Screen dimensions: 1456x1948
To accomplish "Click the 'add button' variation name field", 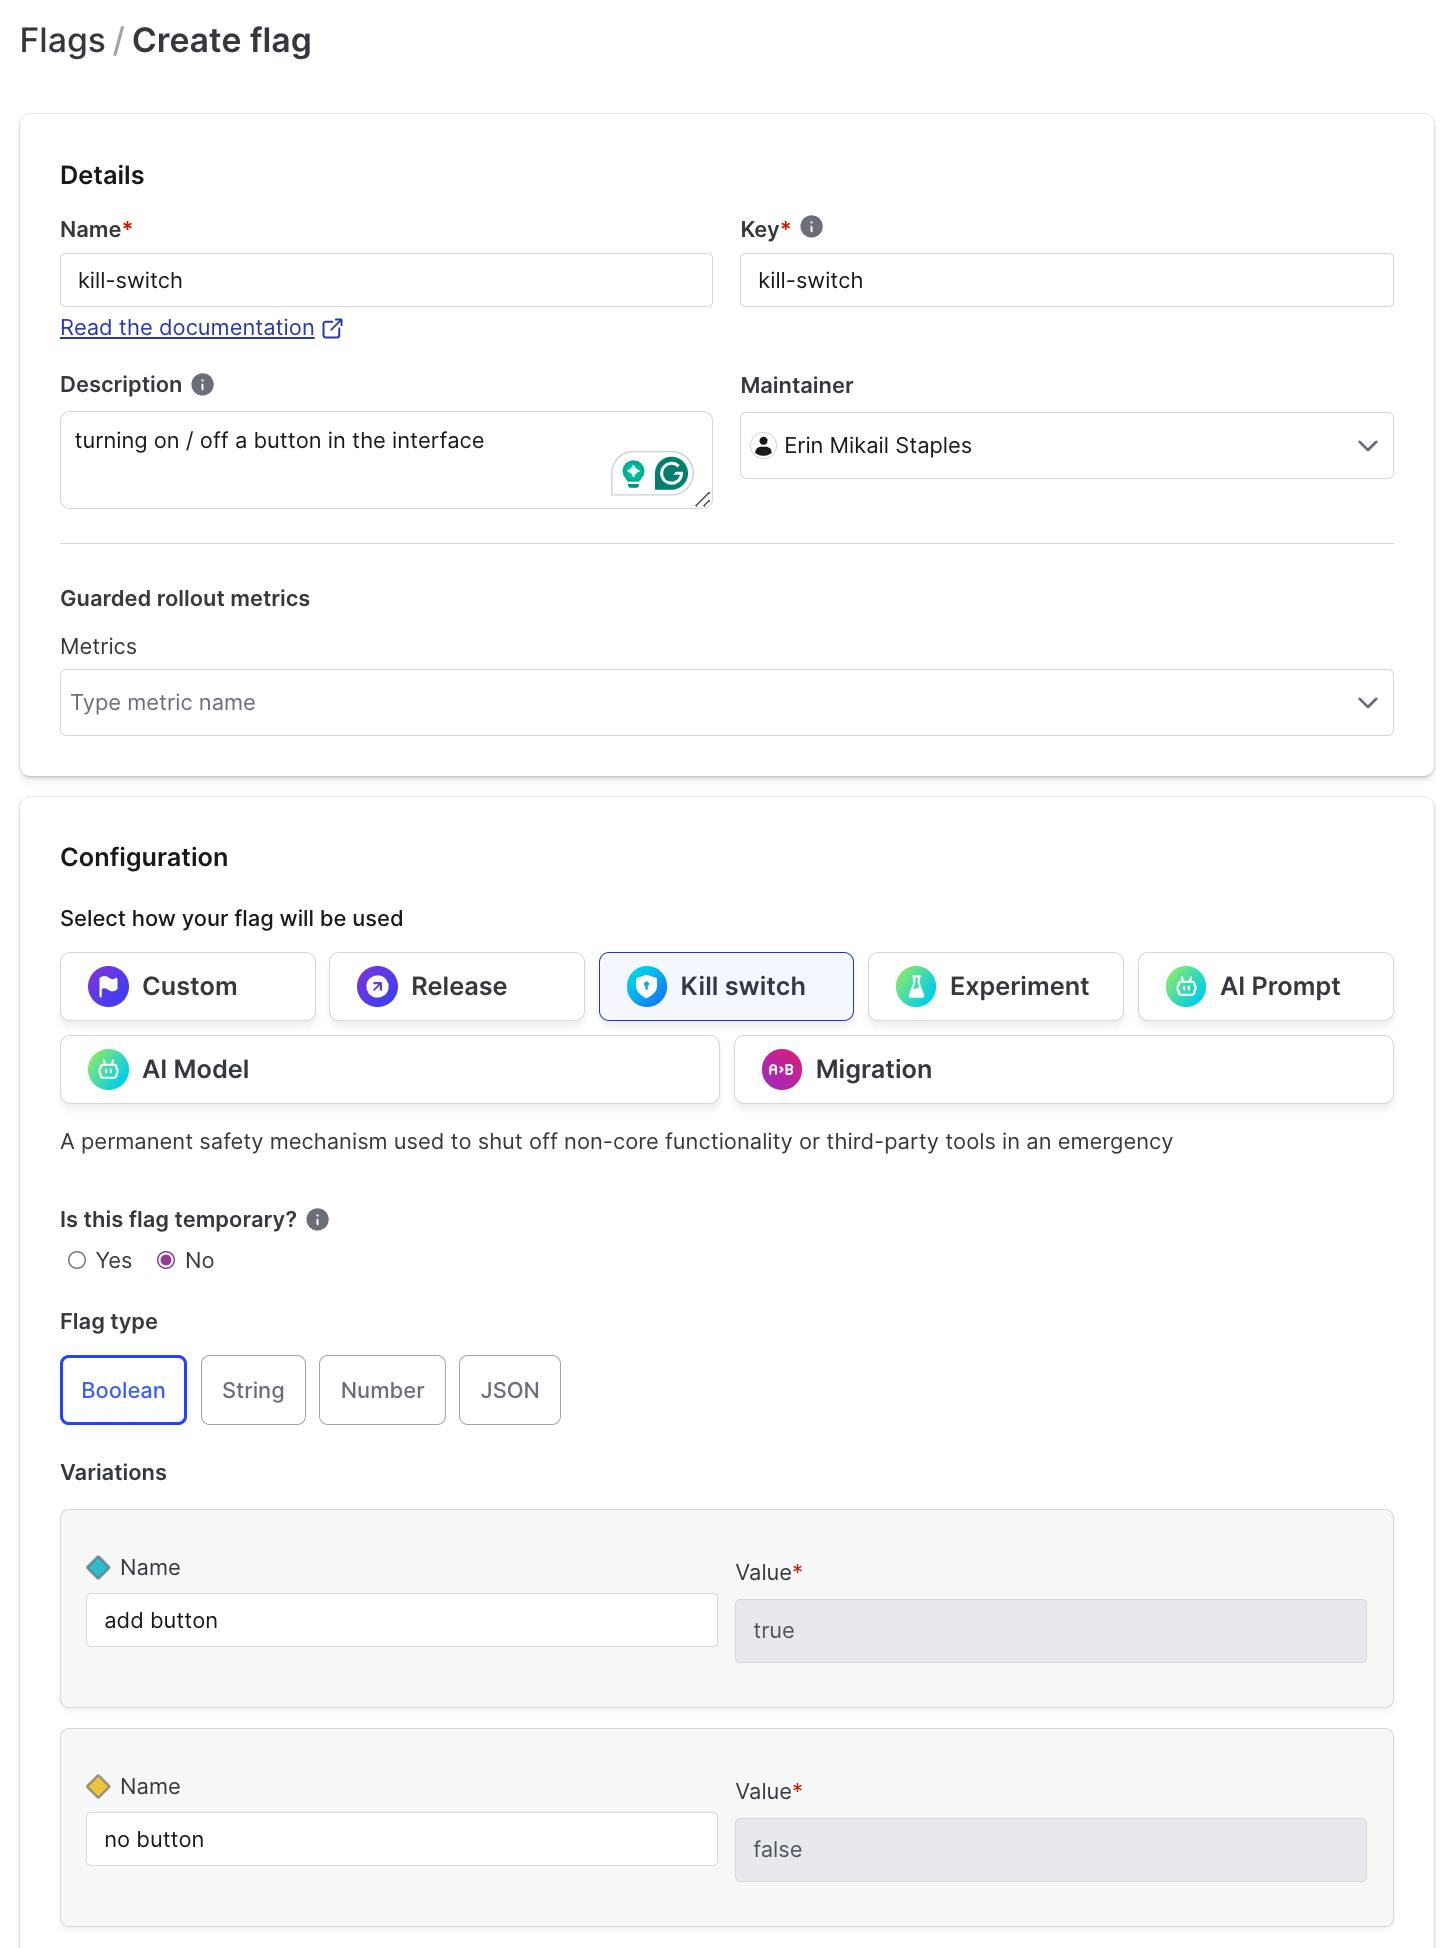I will (x=401, y=1620).
